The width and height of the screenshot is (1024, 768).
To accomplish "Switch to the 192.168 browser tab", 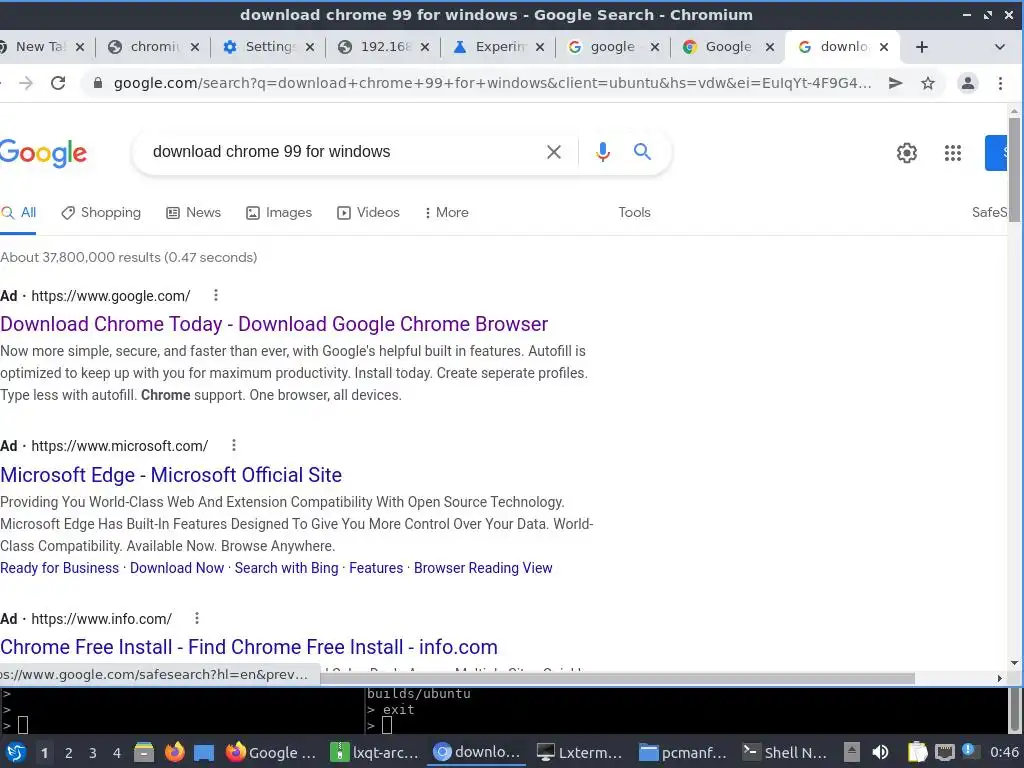I will [382, 47].
